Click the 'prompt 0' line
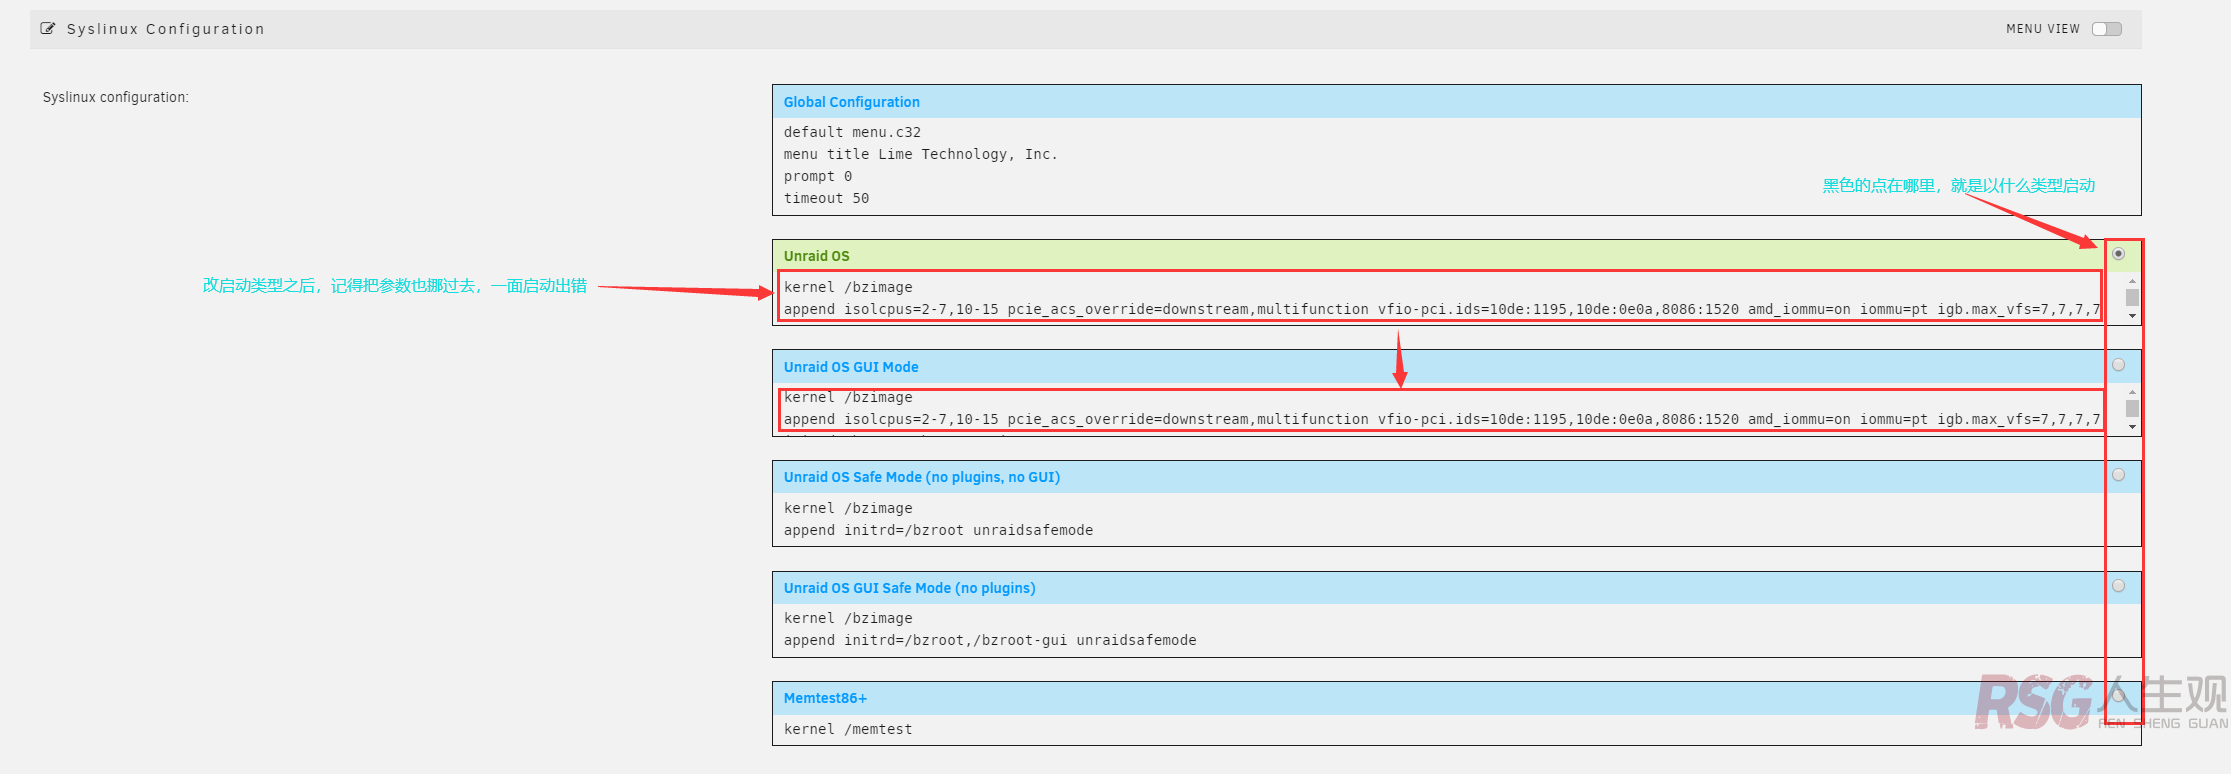 [x=818, y=176]
